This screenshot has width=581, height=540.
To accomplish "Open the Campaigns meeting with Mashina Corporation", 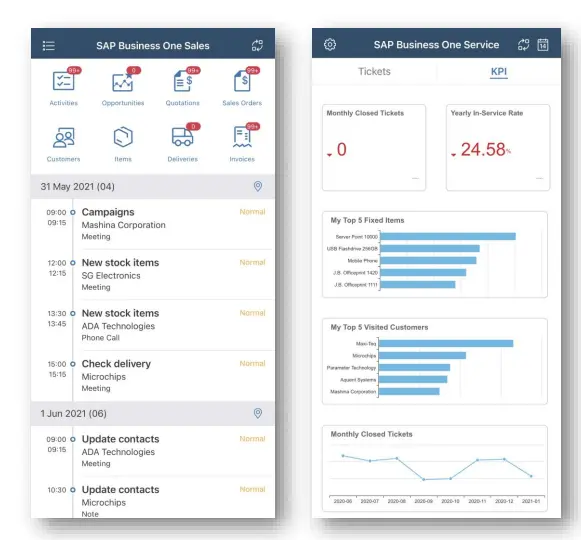I will (x=153, y=224).
